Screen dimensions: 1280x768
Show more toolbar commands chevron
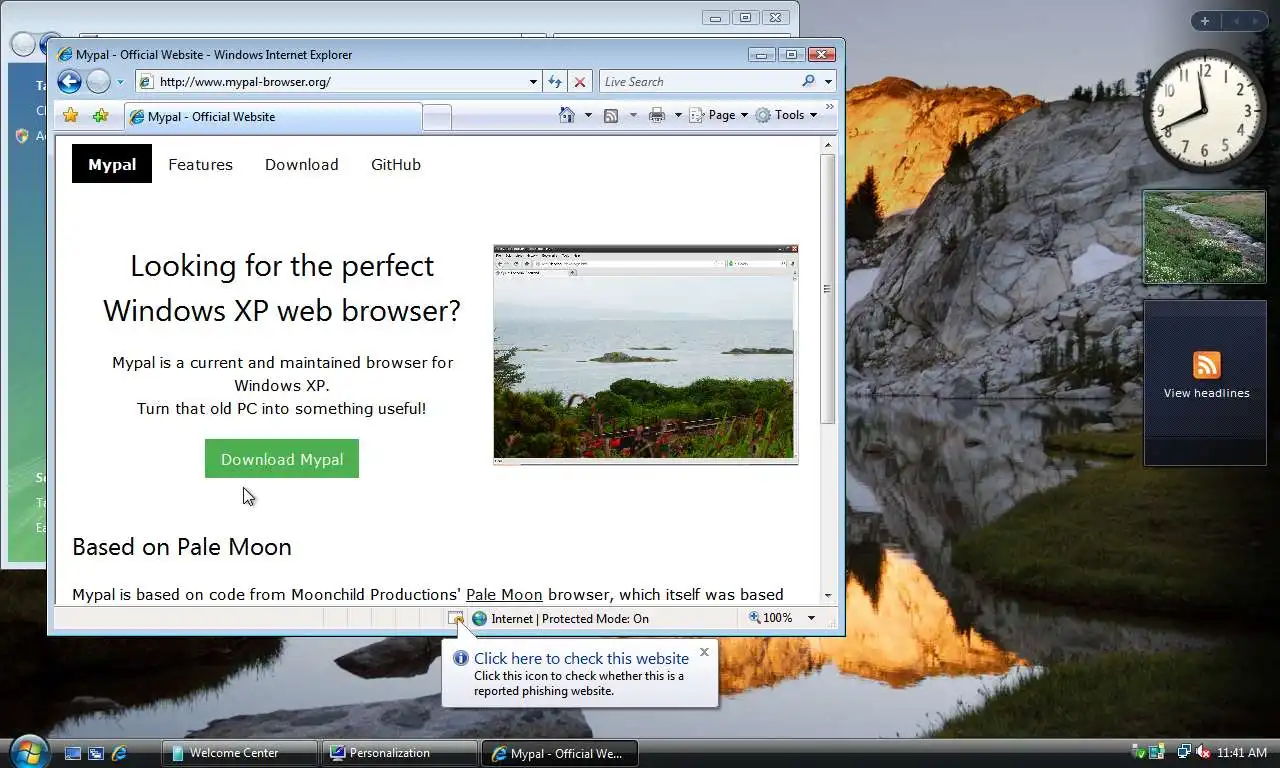click(x=829, y=107)
